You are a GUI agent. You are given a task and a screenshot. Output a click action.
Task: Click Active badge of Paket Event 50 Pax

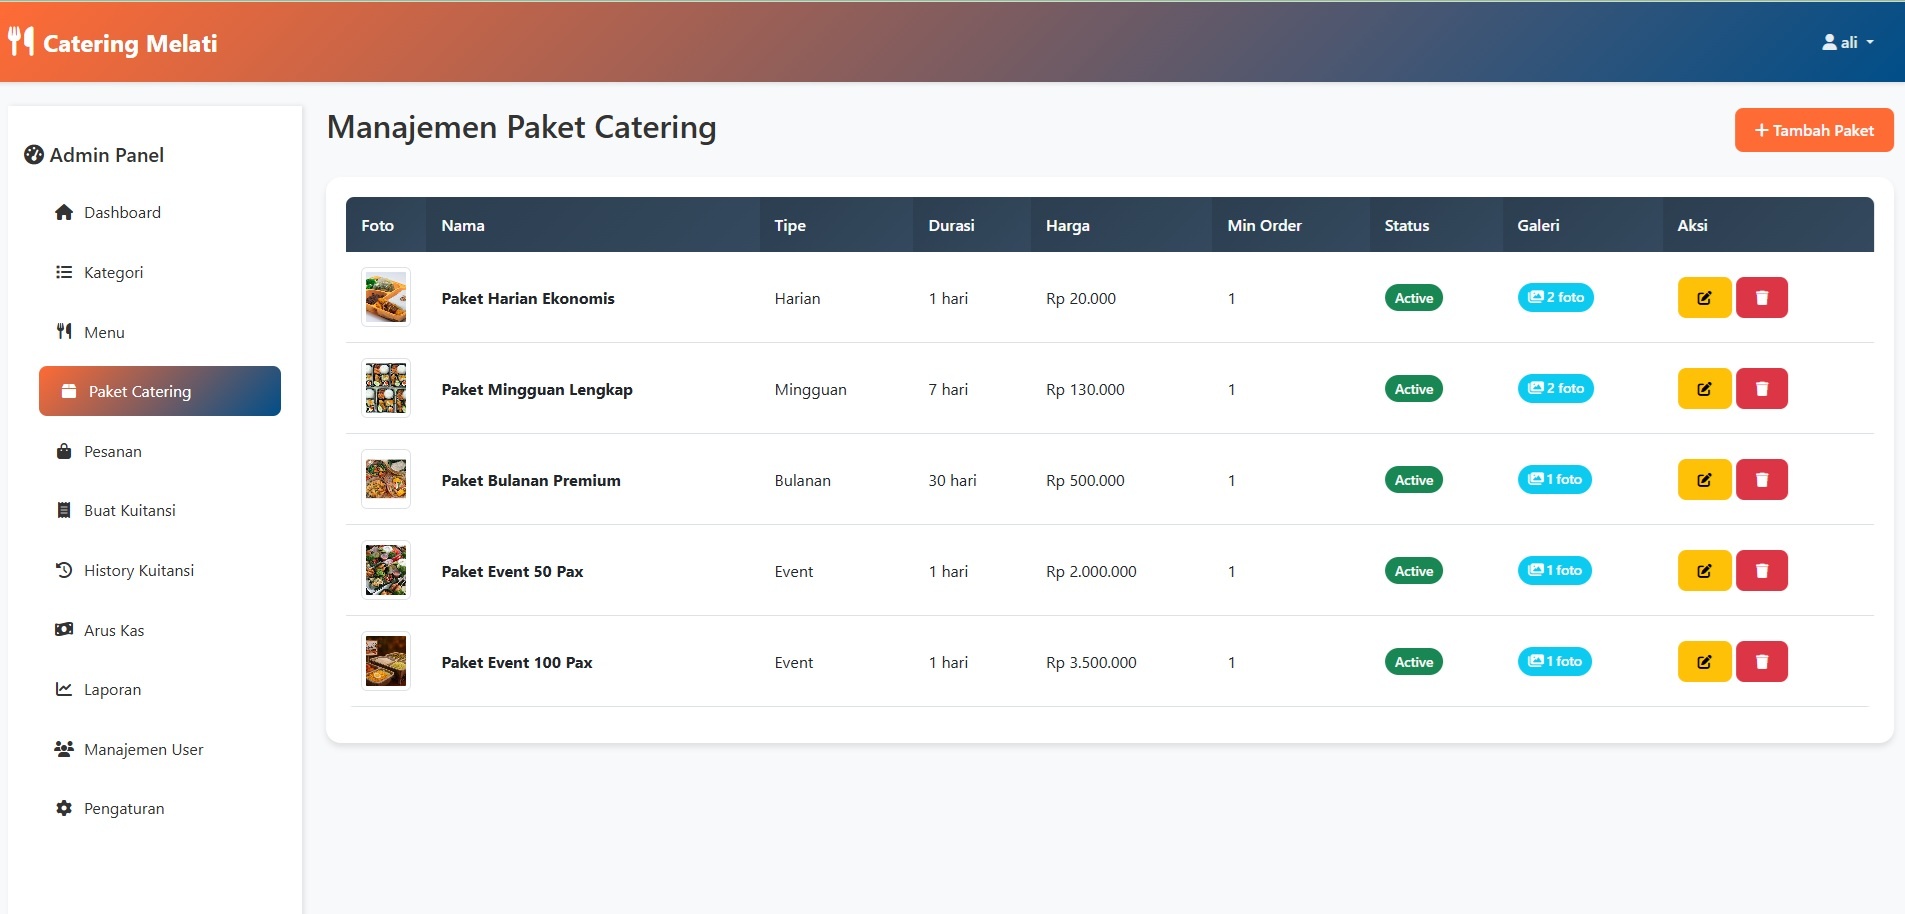point(1413,571)
